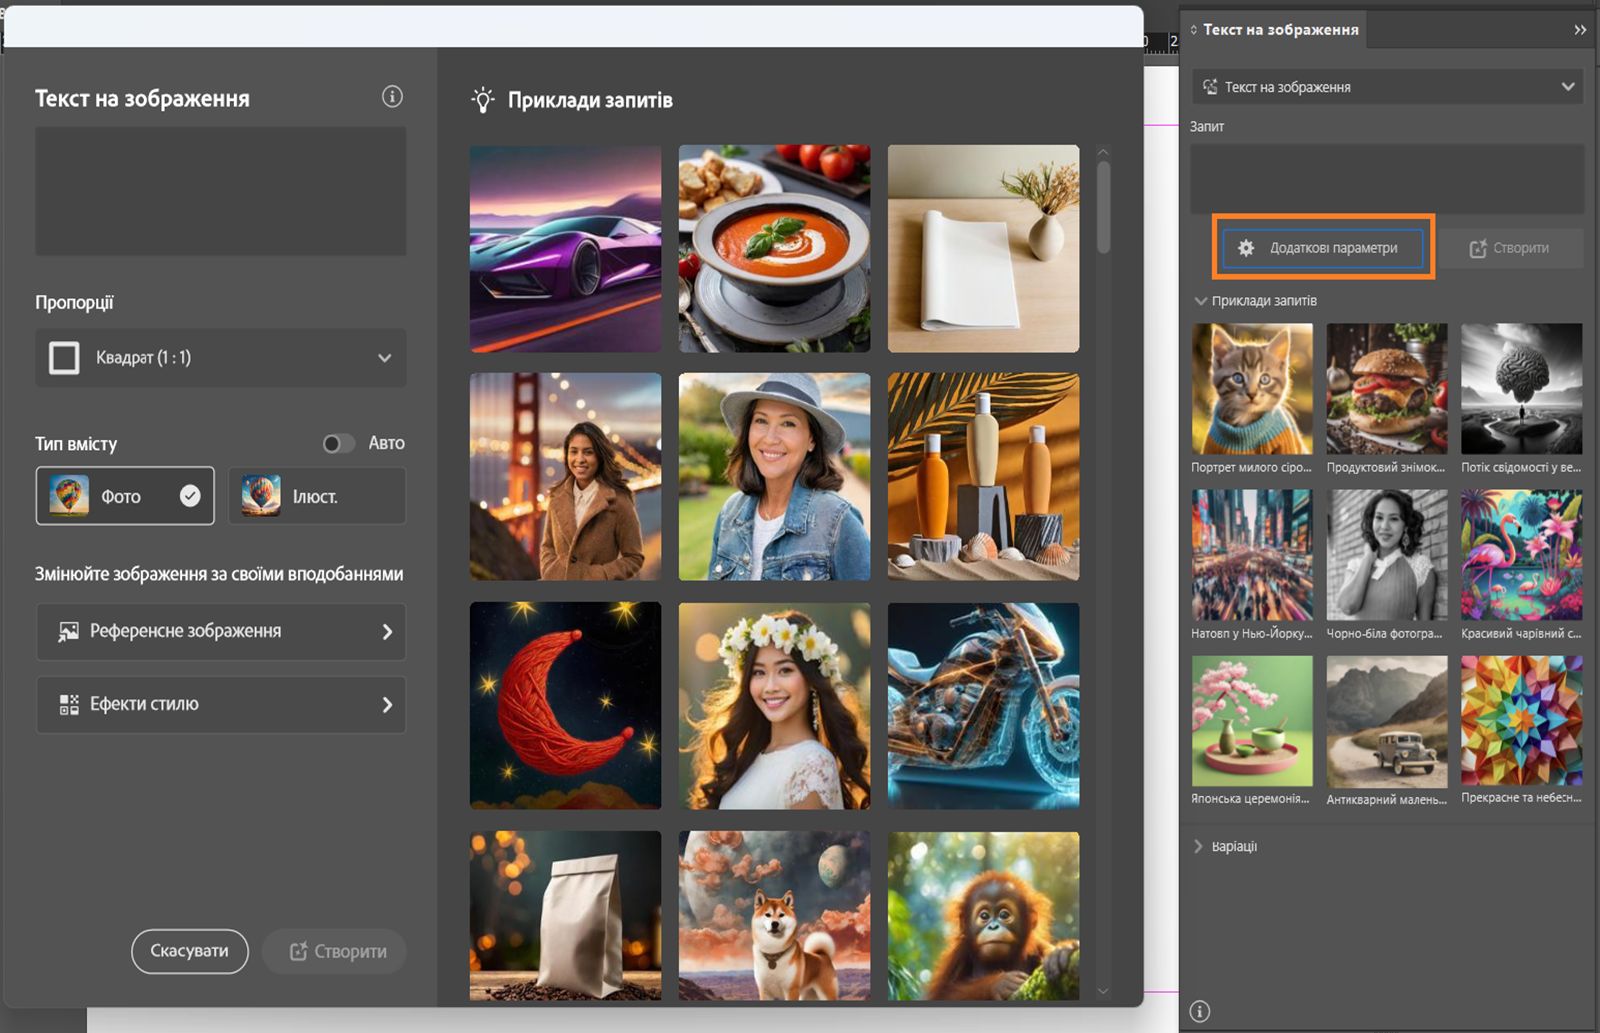Collapse panel using double-arrow icon
Viewport: 1600px width, 1033px height.
point(1579,30)
